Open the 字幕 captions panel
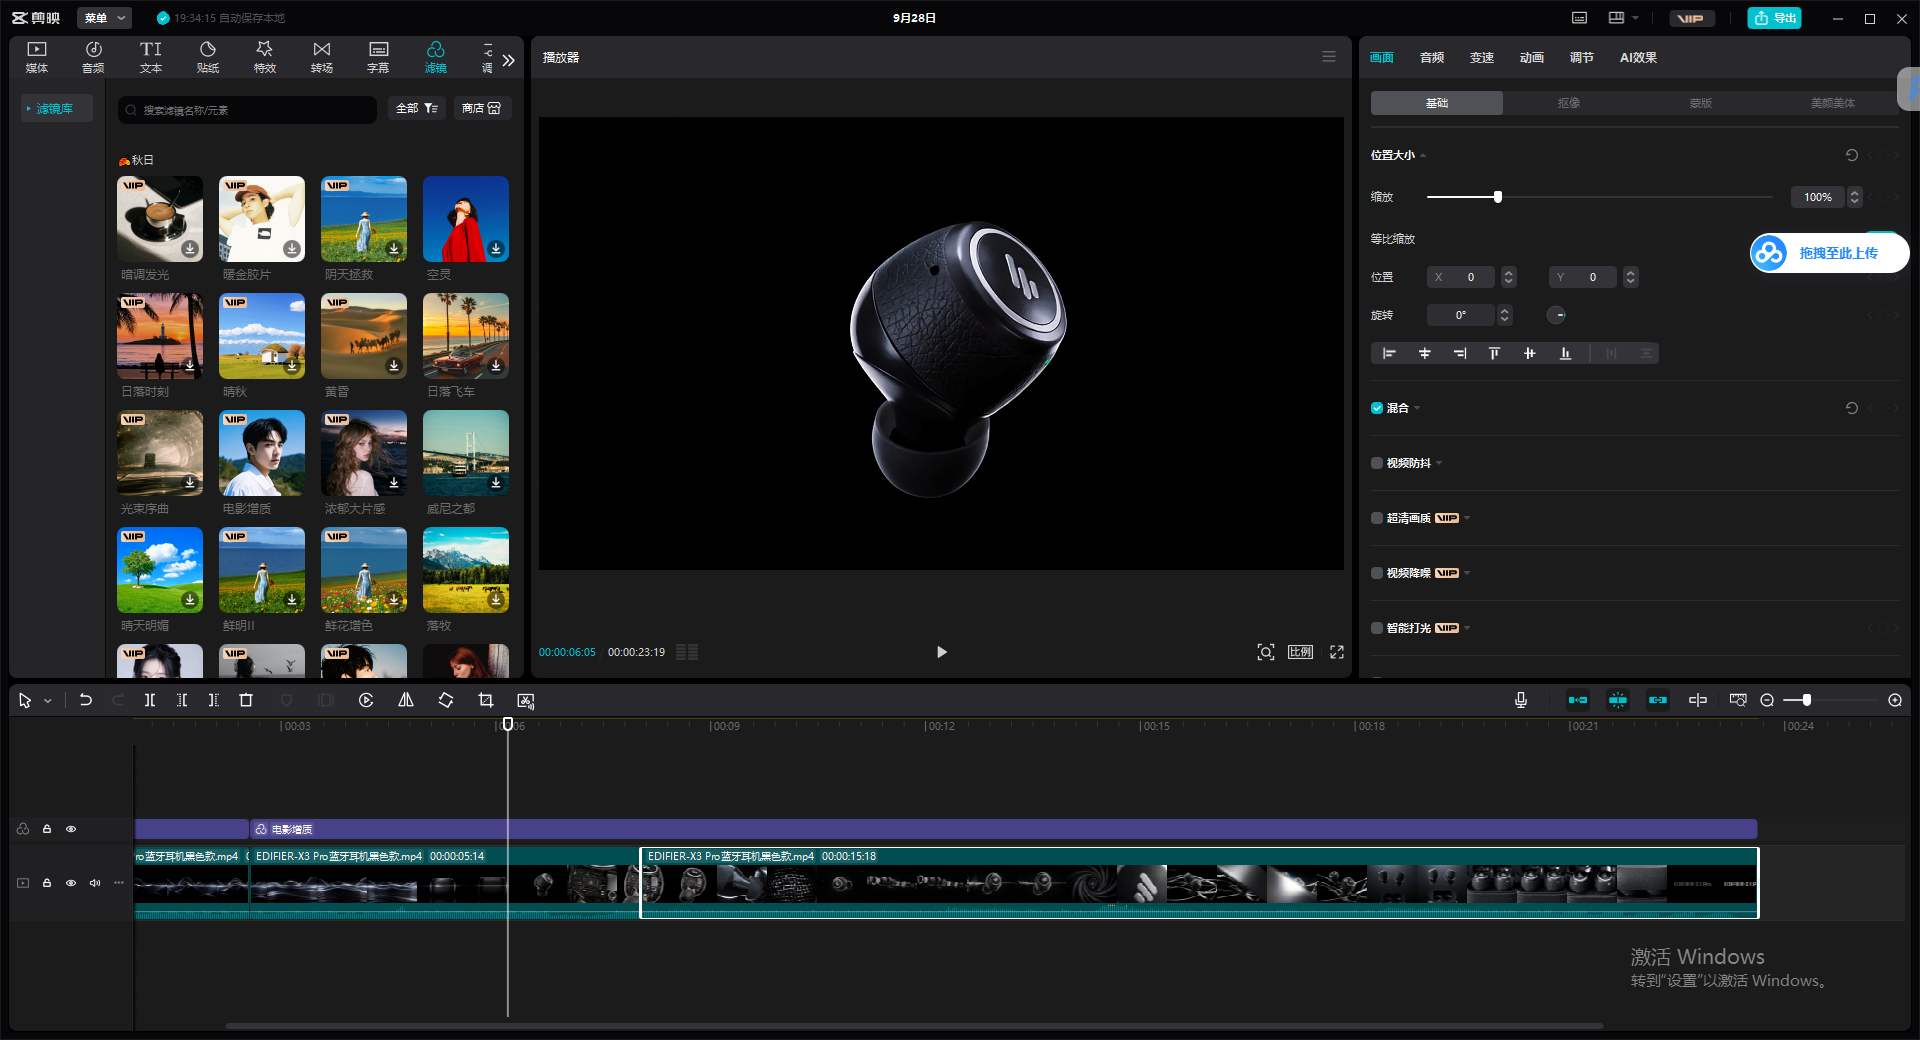Screen dimensions: 1920x1040 click(378, 57)
